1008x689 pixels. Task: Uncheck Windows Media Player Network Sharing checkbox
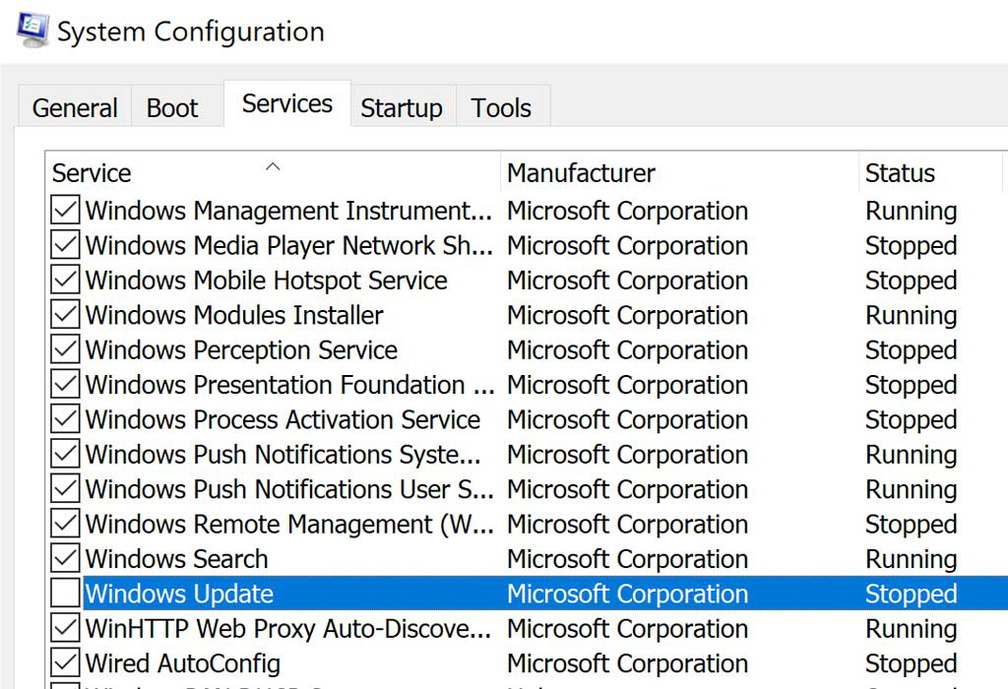coord(65,245)
